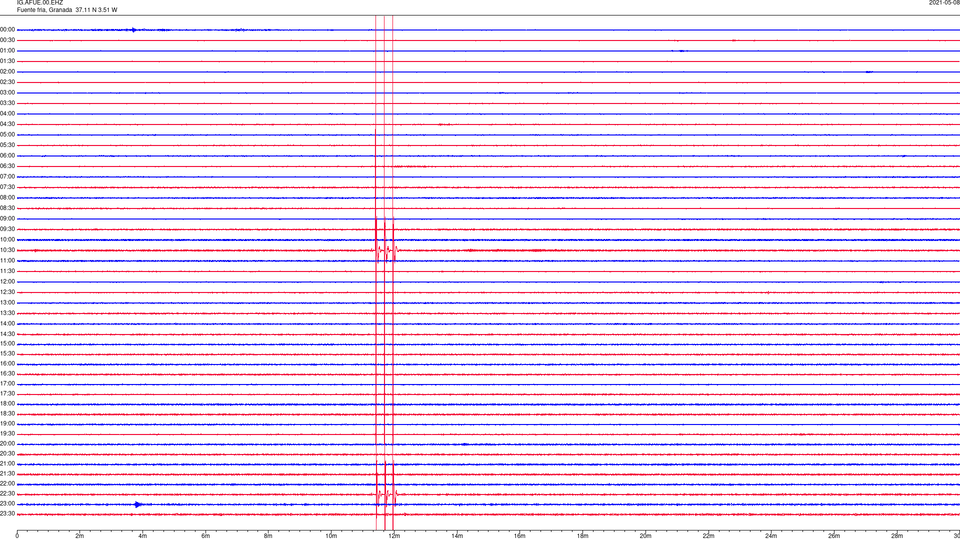
Task: Click the 04:00 trace row label
Action: [x=7, y=113]
